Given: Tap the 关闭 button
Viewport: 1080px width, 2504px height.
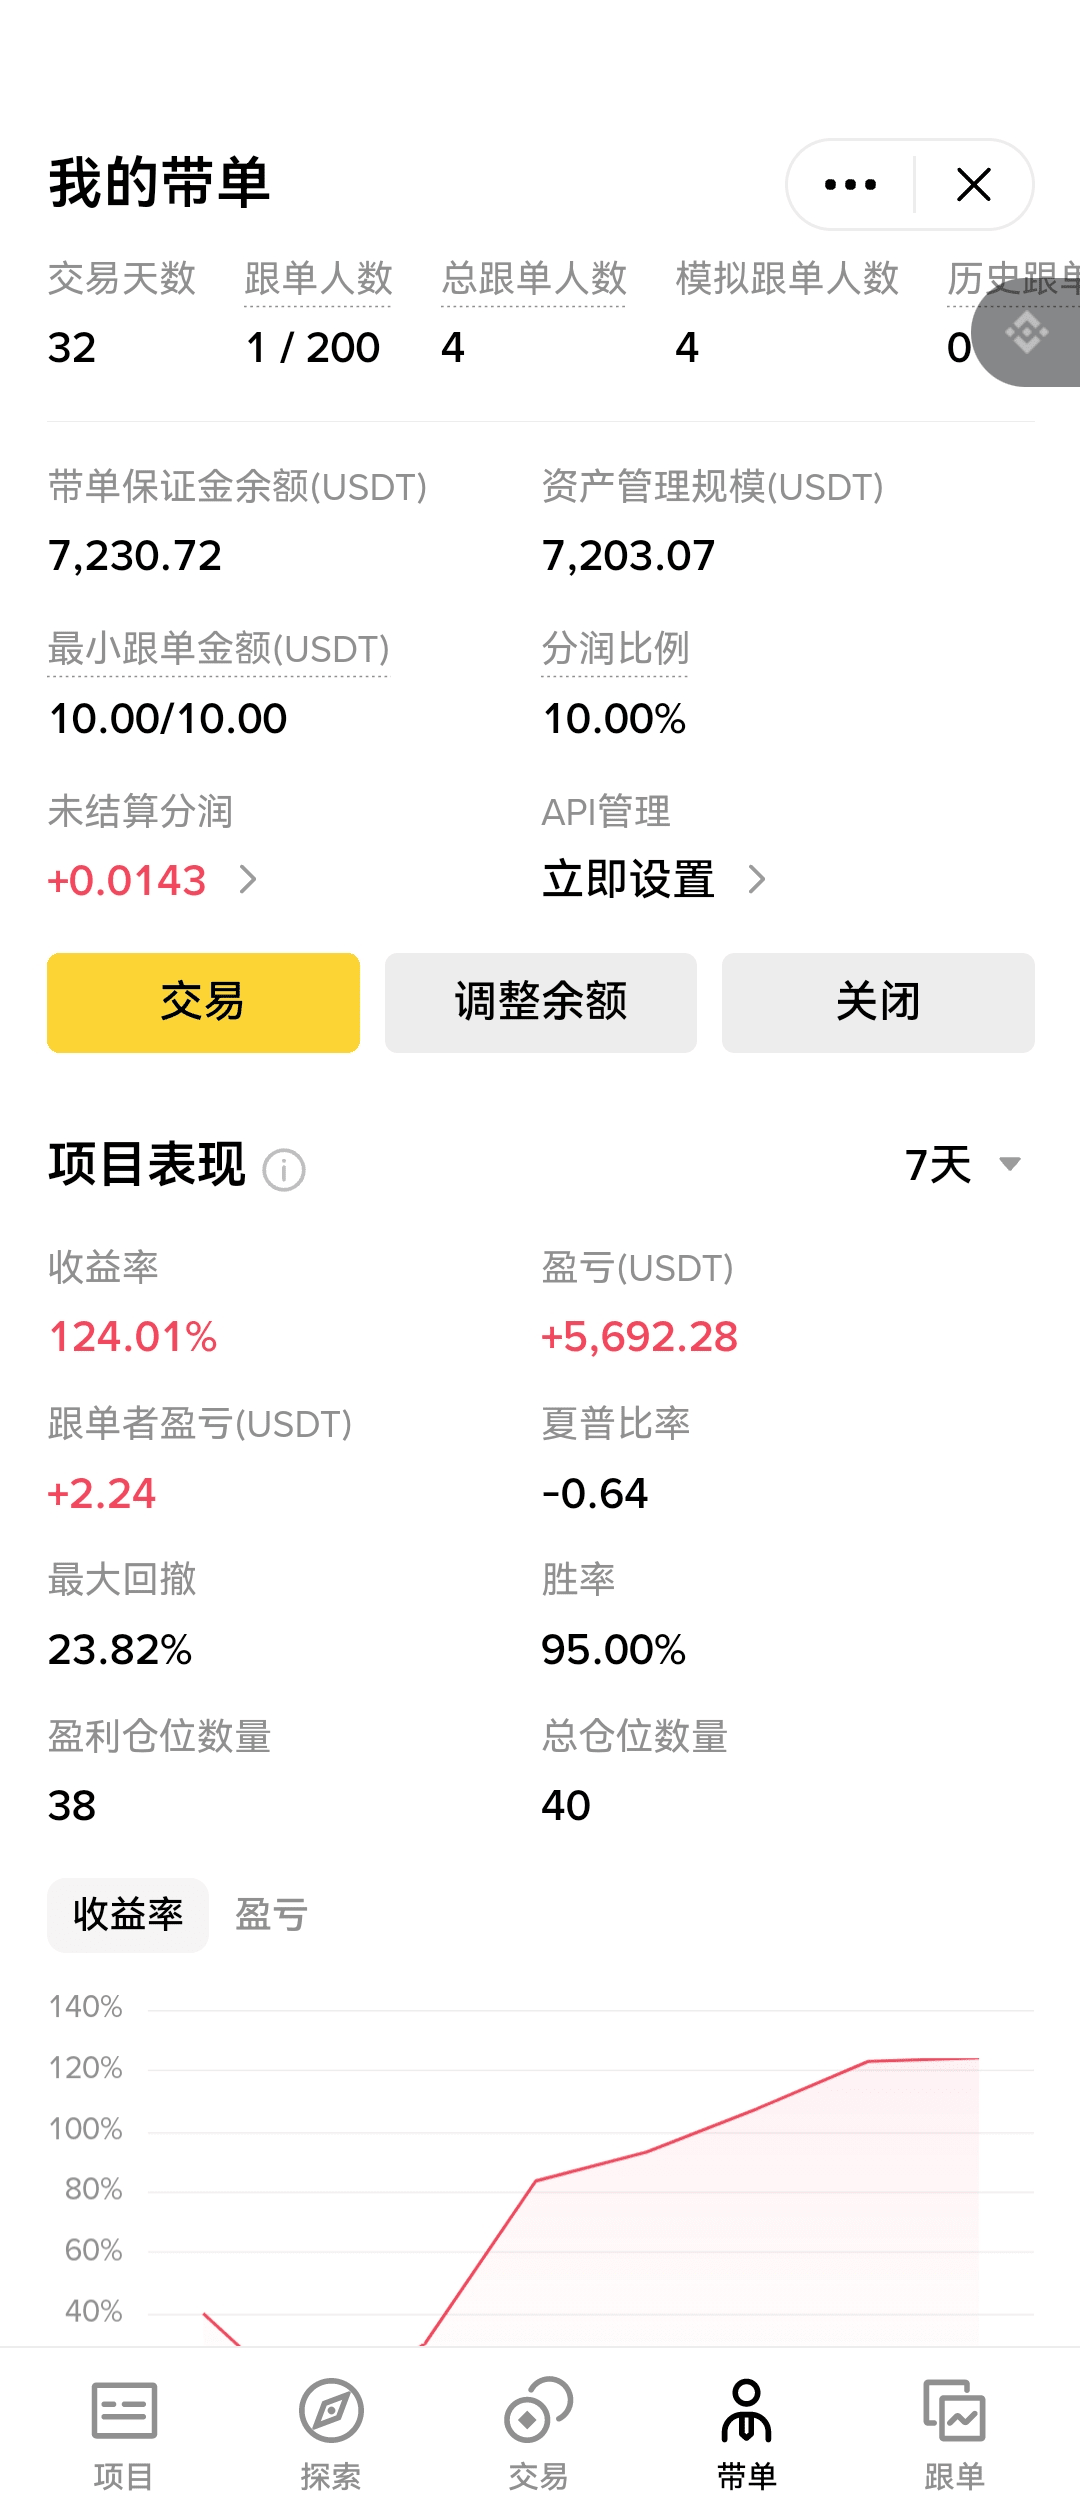Looking at the screenshot, I should (878, 1002).
